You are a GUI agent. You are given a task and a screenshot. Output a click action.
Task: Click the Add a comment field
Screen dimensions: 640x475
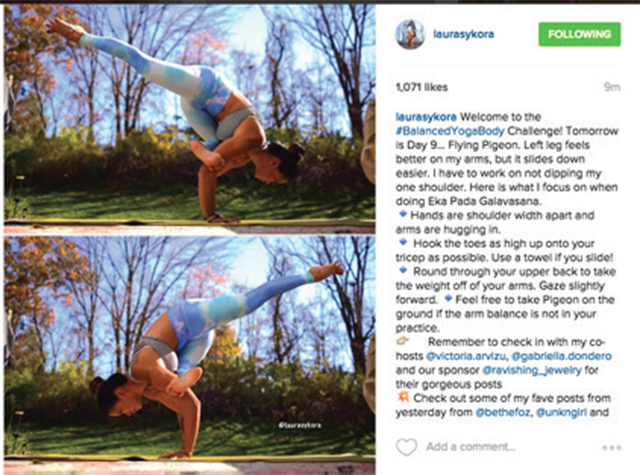471,447
